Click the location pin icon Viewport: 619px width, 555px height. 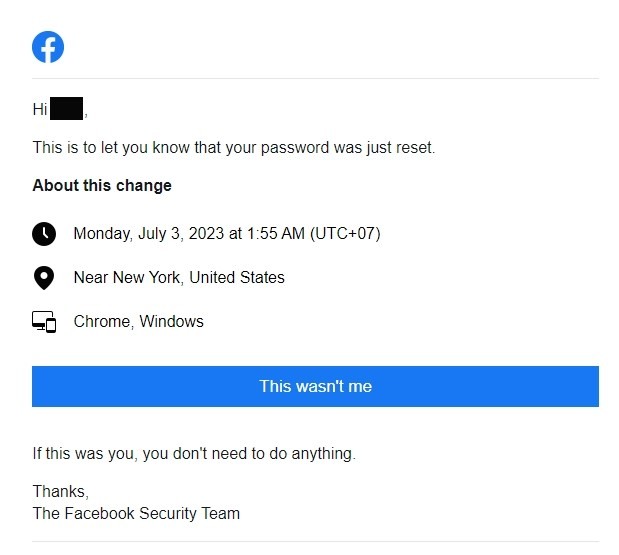tap(44, 278)
